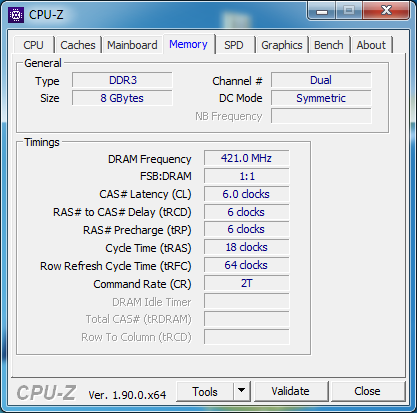Click the RAS# to CAS# Delay (tRCD) label
This screenshot has width=417, height=413.
[x=122, y=212]
